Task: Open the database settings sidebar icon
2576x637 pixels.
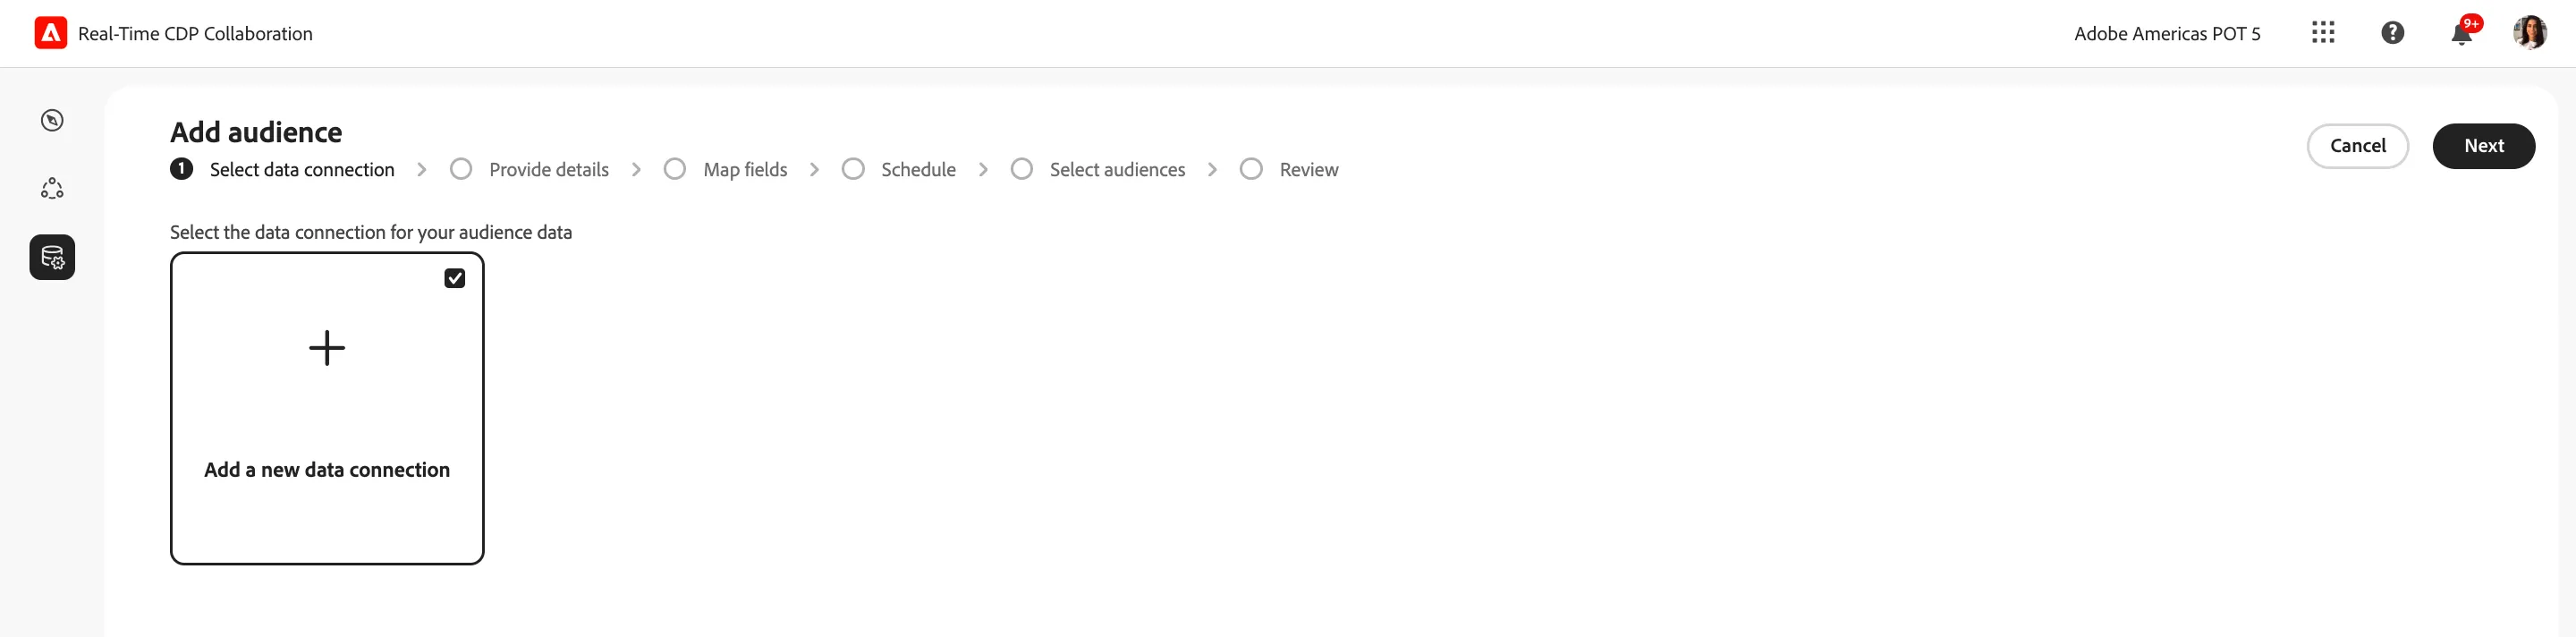Action: (52, 257)
